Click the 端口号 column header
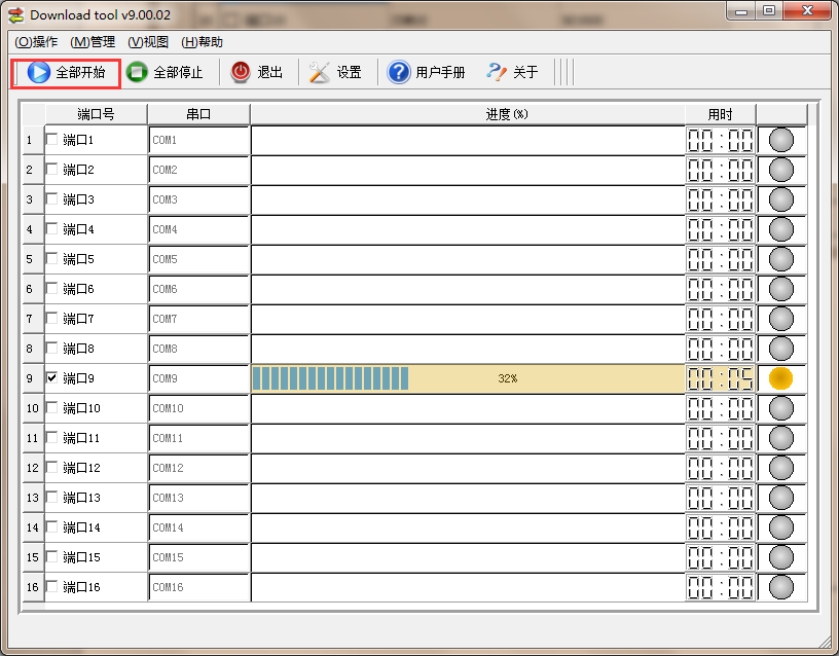Screen dimensions: 840x657 [x=96, y=114]
